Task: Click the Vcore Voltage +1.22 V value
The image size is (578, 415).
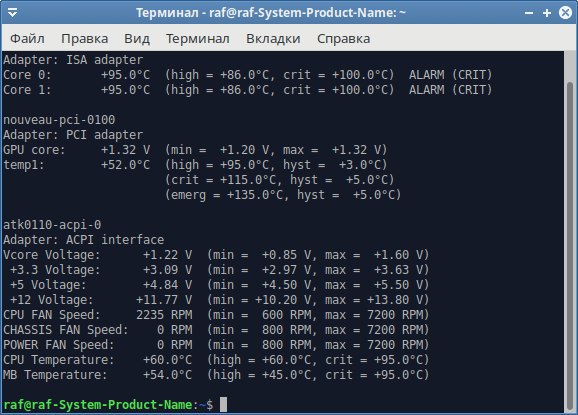Action: [x=168, y=255]
